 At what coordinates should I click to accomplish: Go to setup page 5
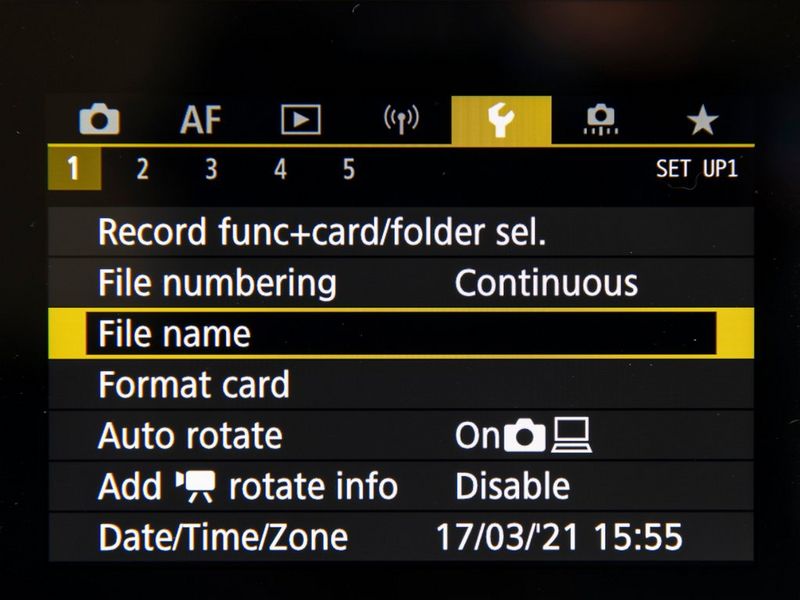pyautogui.click(x=348, y=169)
